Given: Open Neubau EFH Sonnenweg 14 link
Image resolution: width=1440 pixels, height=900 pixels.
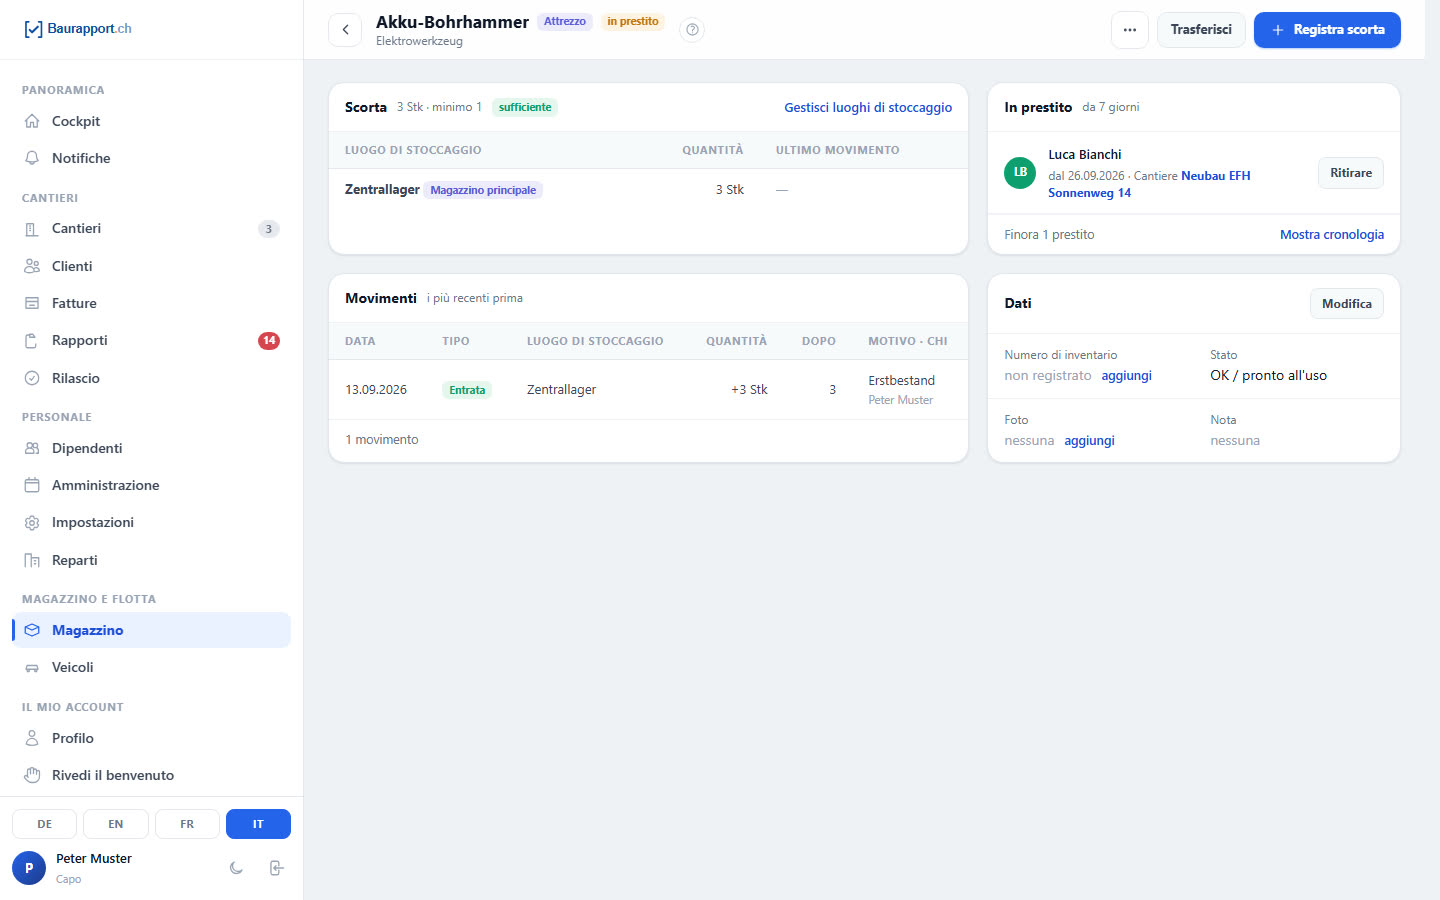Looking at the screenshot, I should (x=1149, y=184).
